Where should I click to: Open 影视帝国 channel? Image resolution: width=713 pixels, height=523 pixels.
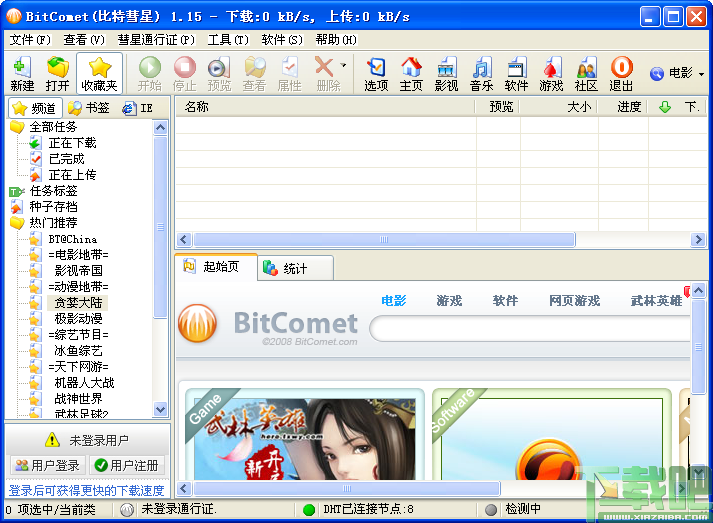pos(78,271)
